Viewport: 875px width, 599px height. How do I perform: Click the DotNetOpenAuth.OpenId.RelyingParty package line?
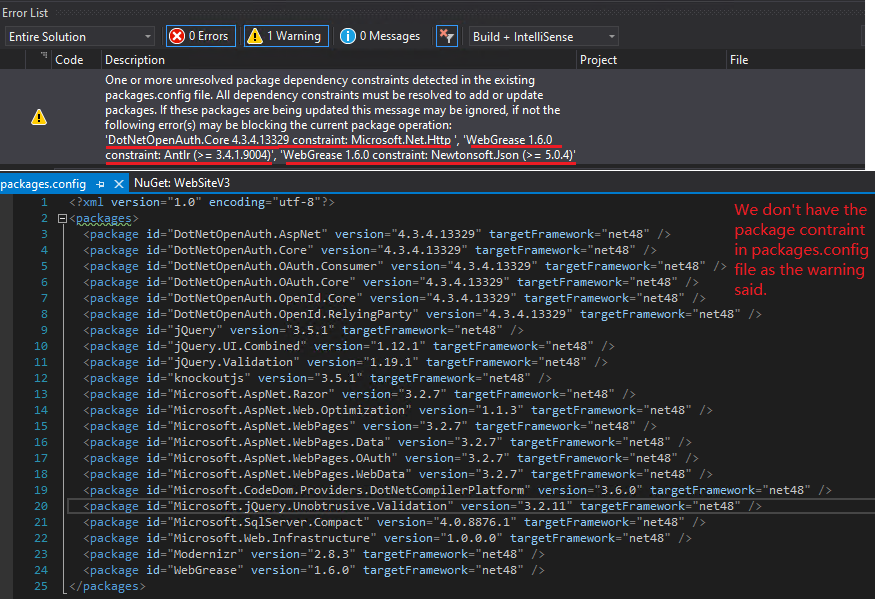click(422, 314)
